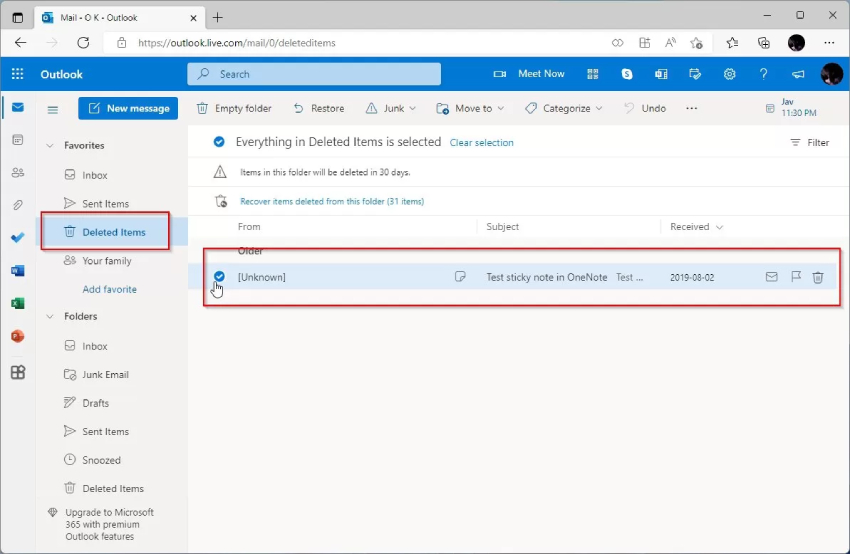Click Empty folder
The image size is (850, 554).
(234, 108)
